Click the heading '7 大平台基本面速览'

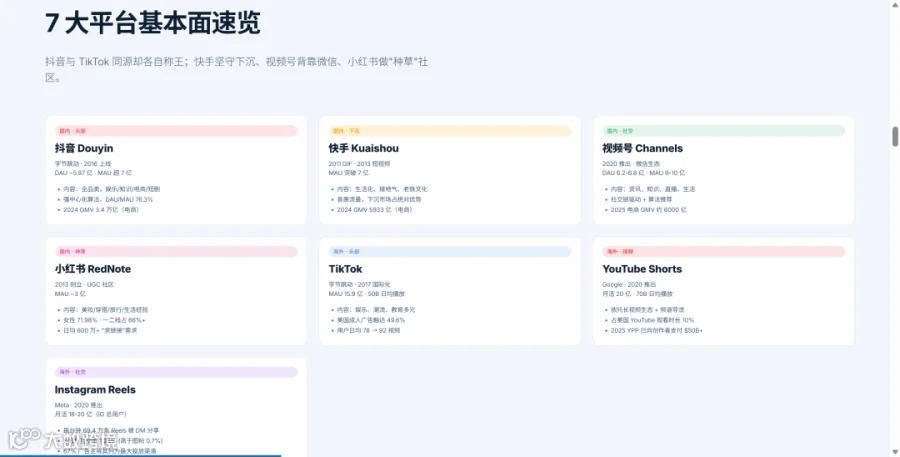coord(153,23)
